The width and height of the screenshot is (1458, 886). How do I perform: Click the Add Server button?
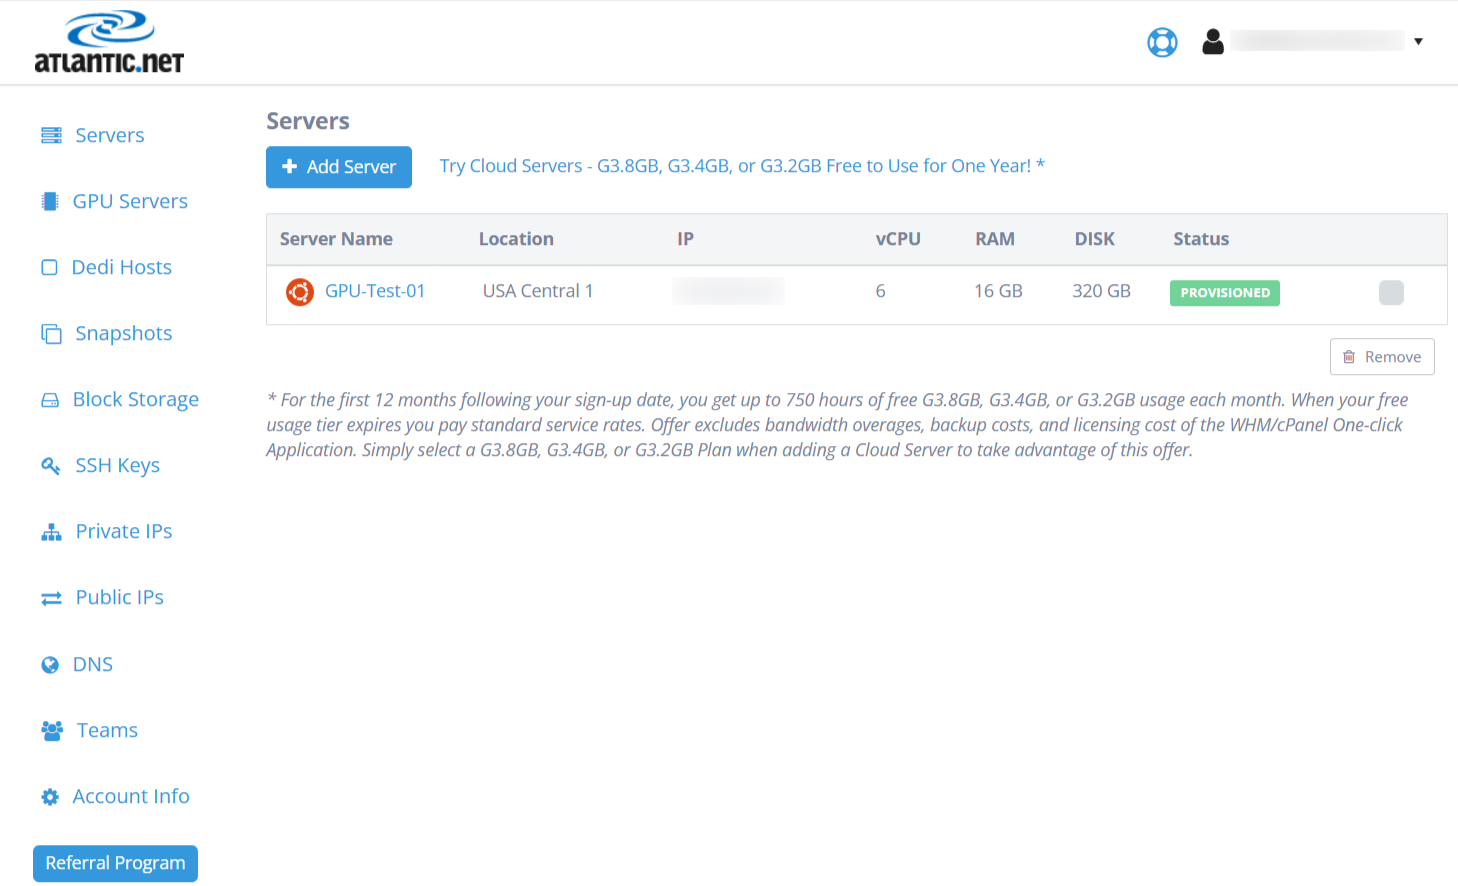[339, 167]
